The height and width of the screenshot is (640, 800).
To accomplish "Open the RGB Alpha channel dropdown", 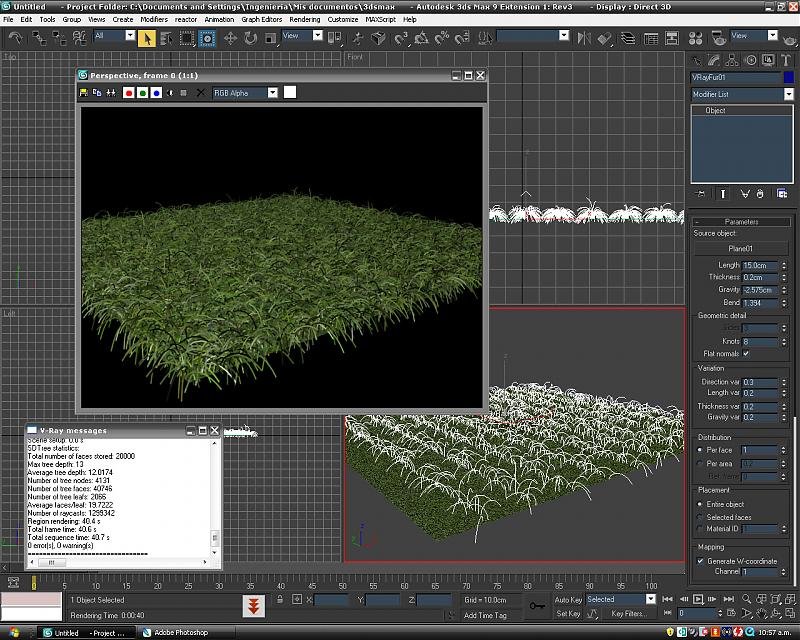I will pyautogui.click(x=245, y=93).
